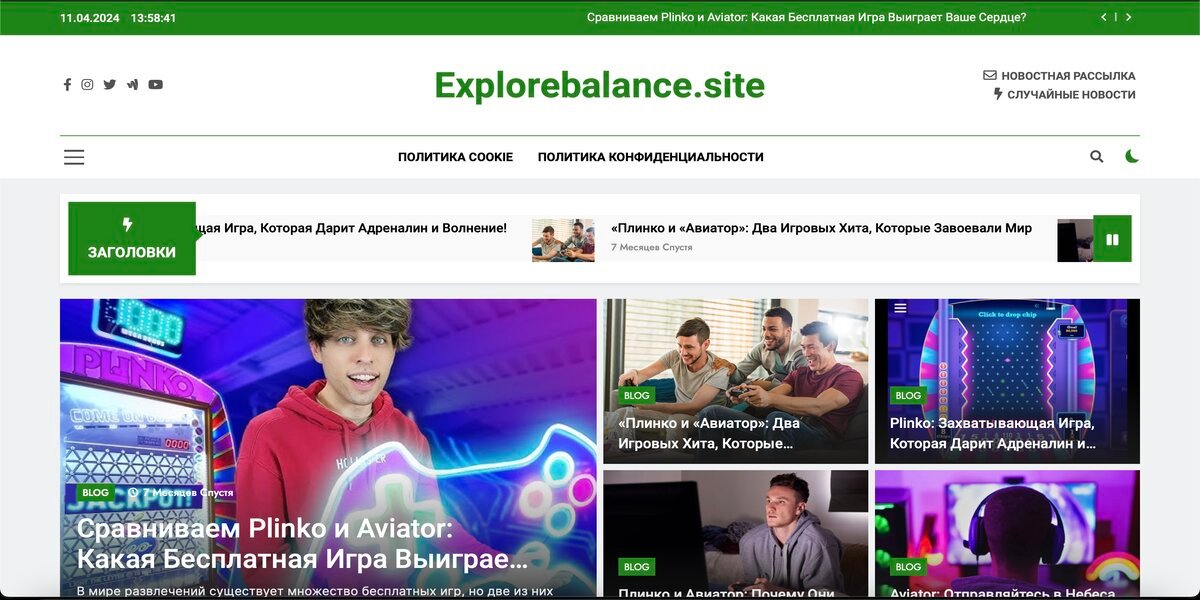Open the Telegram social icon
The width and height of the screenshot is (1200, 600).
click(x=132, y=84)
